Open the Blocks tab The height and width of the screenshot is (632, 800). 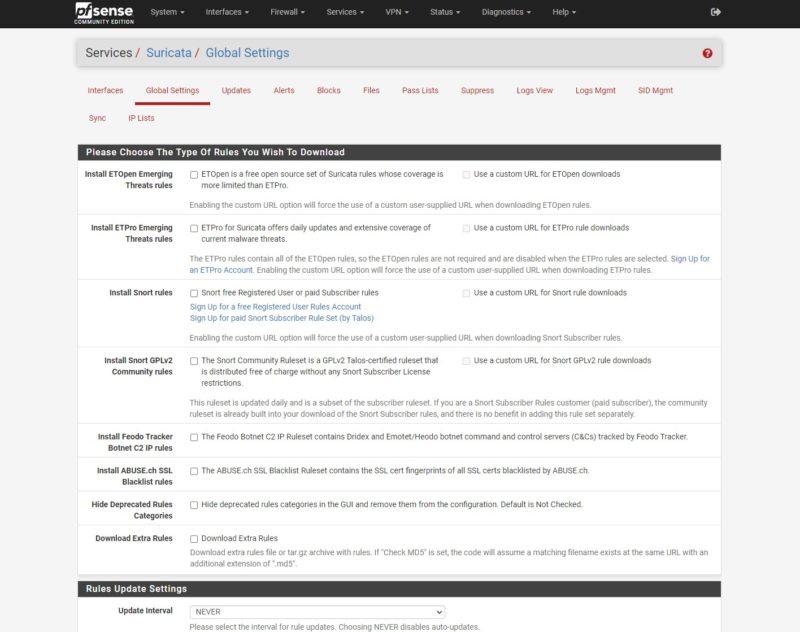point(329,90)
